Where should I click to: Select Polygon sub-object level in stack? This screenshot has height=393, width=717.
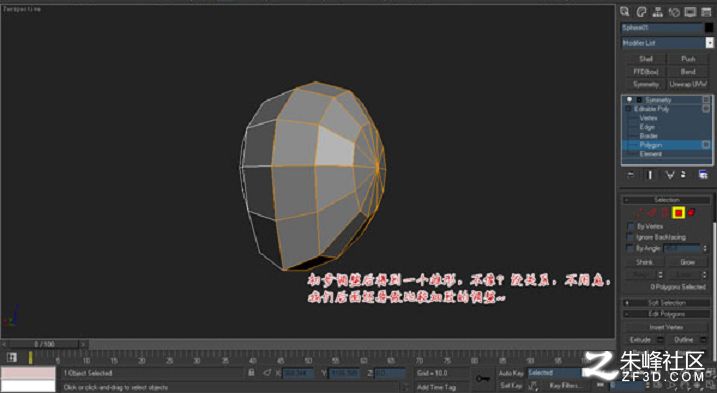click(651, 145)
